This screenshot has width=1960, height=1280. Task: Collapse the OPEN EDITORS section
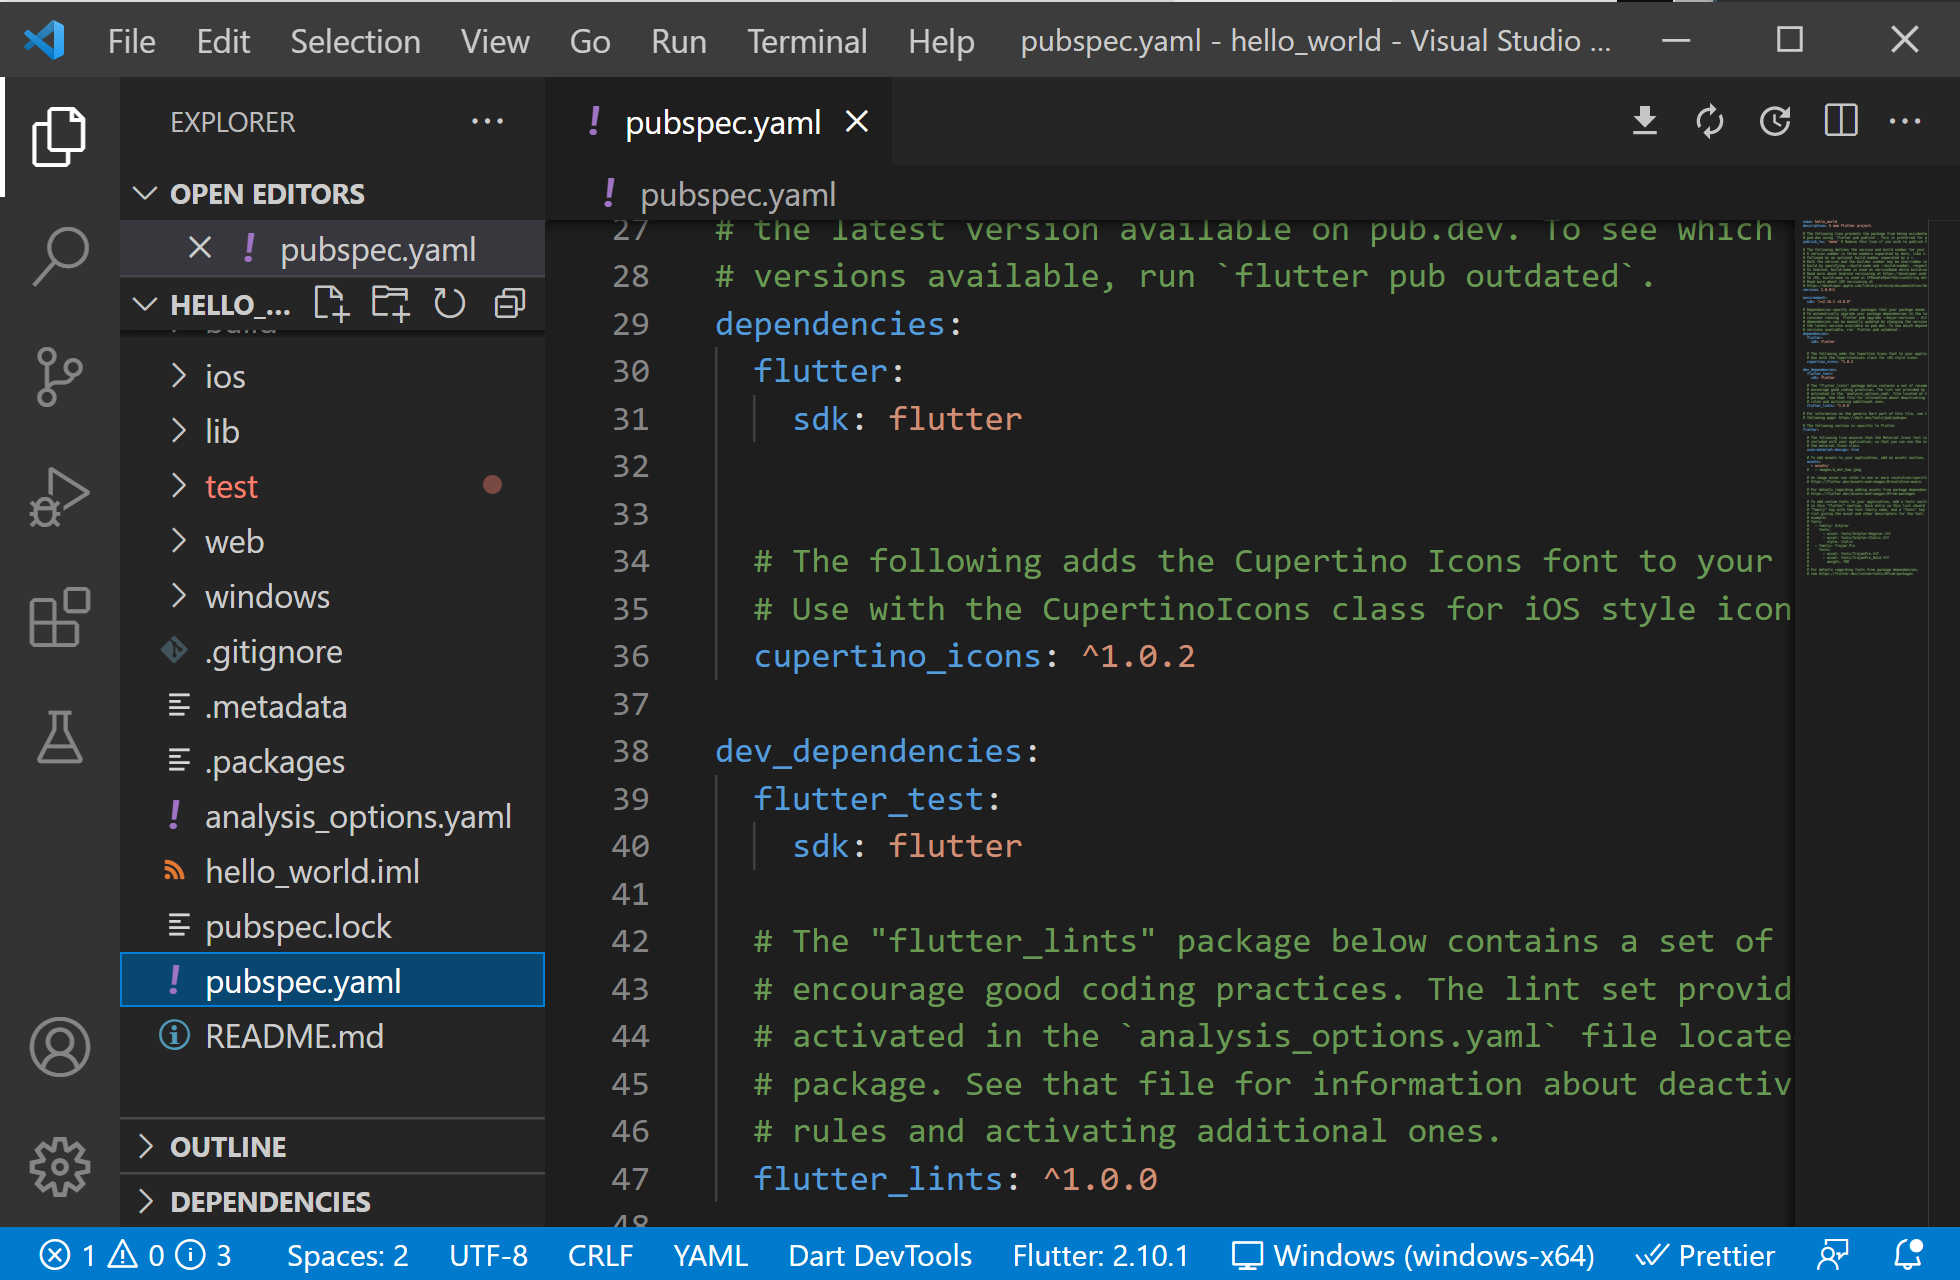(x=266, y=193)
